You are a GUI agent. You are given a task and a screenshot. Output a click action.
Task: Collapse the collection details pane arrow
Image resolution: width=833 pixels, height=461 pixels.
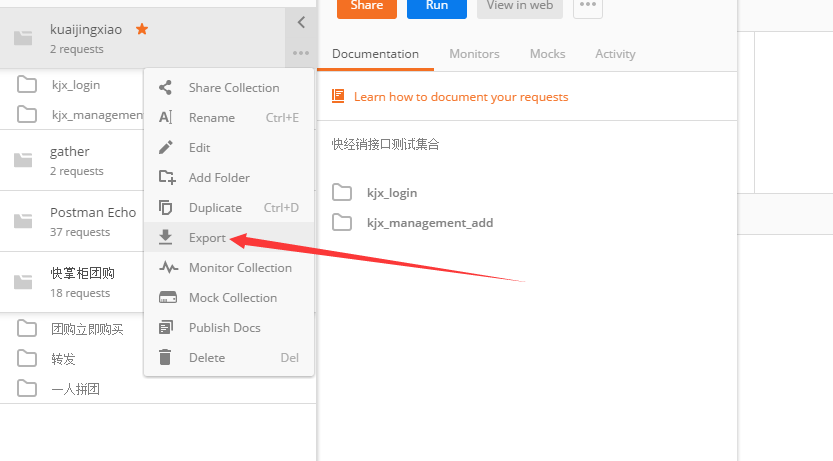(x=301, y=22)
